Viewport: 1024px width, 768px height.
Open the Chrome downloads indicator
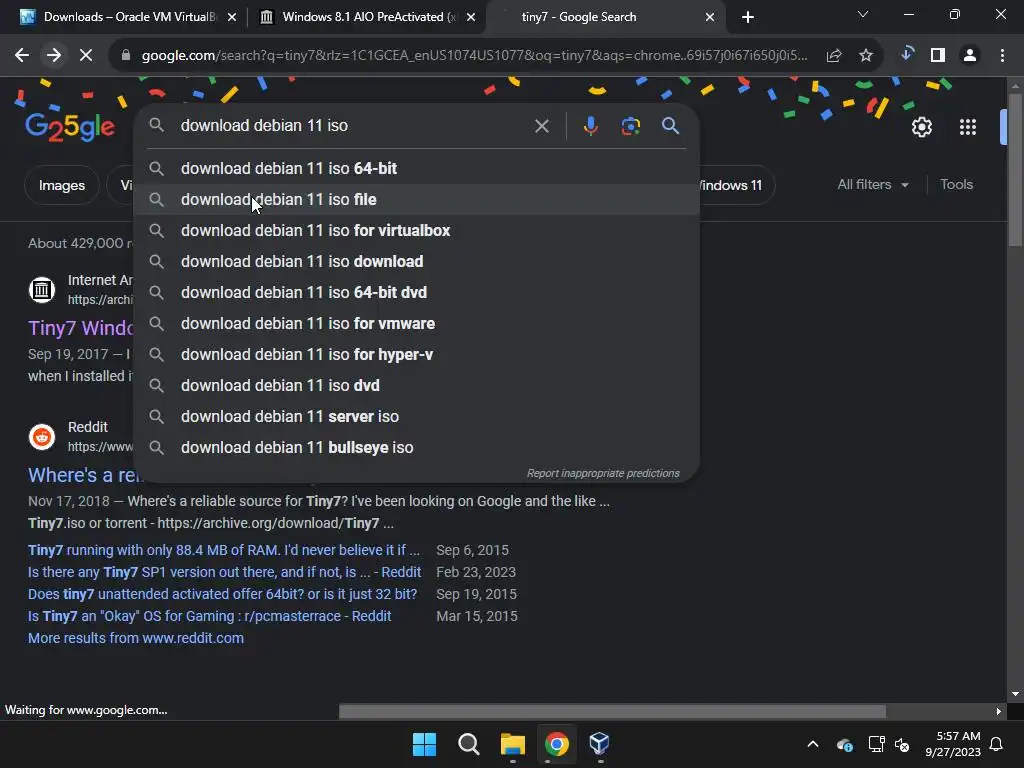[906, 55]
